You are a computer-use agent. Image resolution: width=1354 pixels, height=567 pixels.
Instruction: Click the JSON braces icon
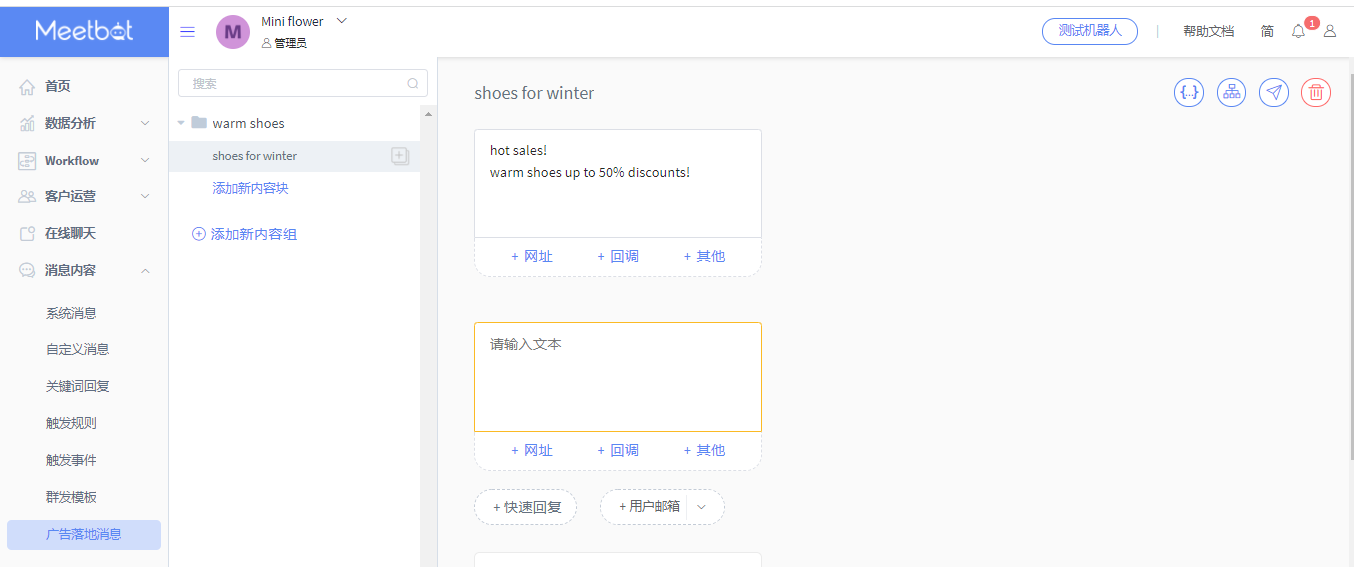click(x=1189, y=93)
